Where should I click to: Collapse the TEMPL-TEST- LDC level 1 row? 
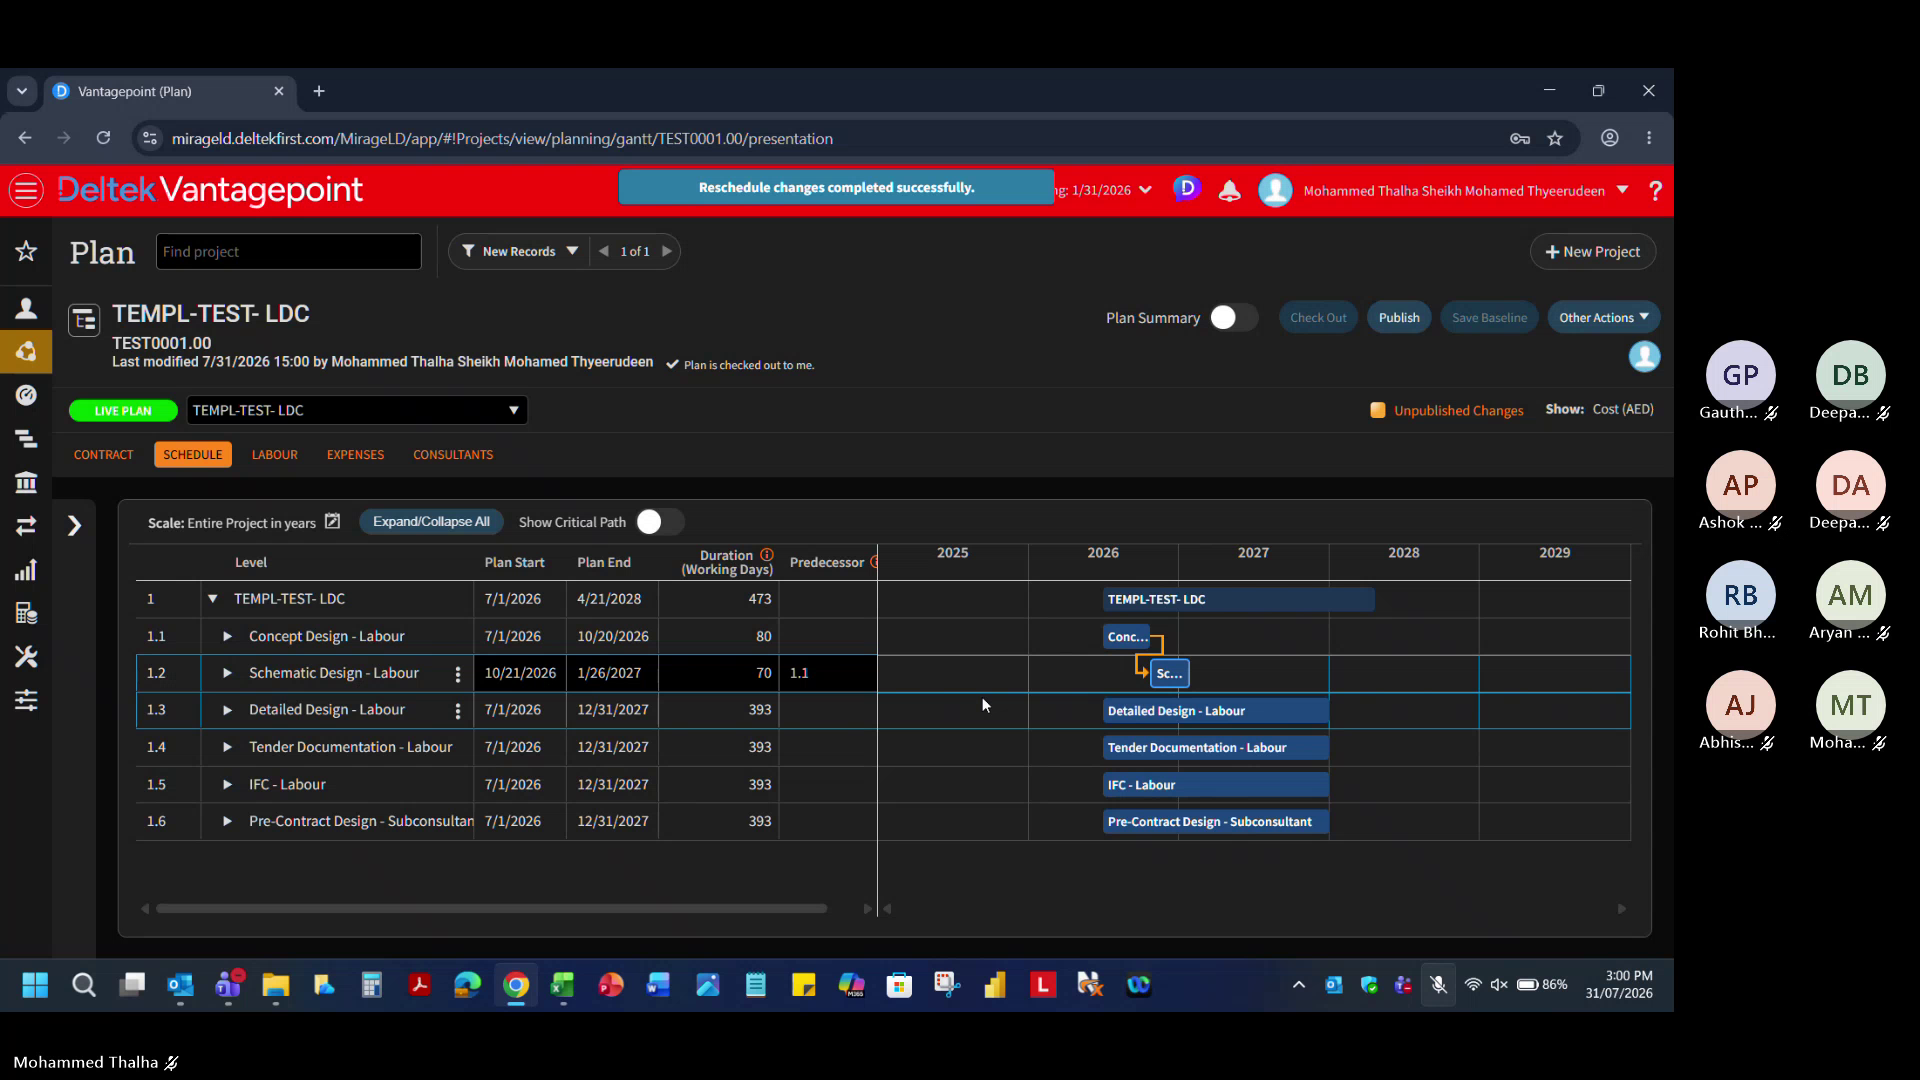[212, 599]
